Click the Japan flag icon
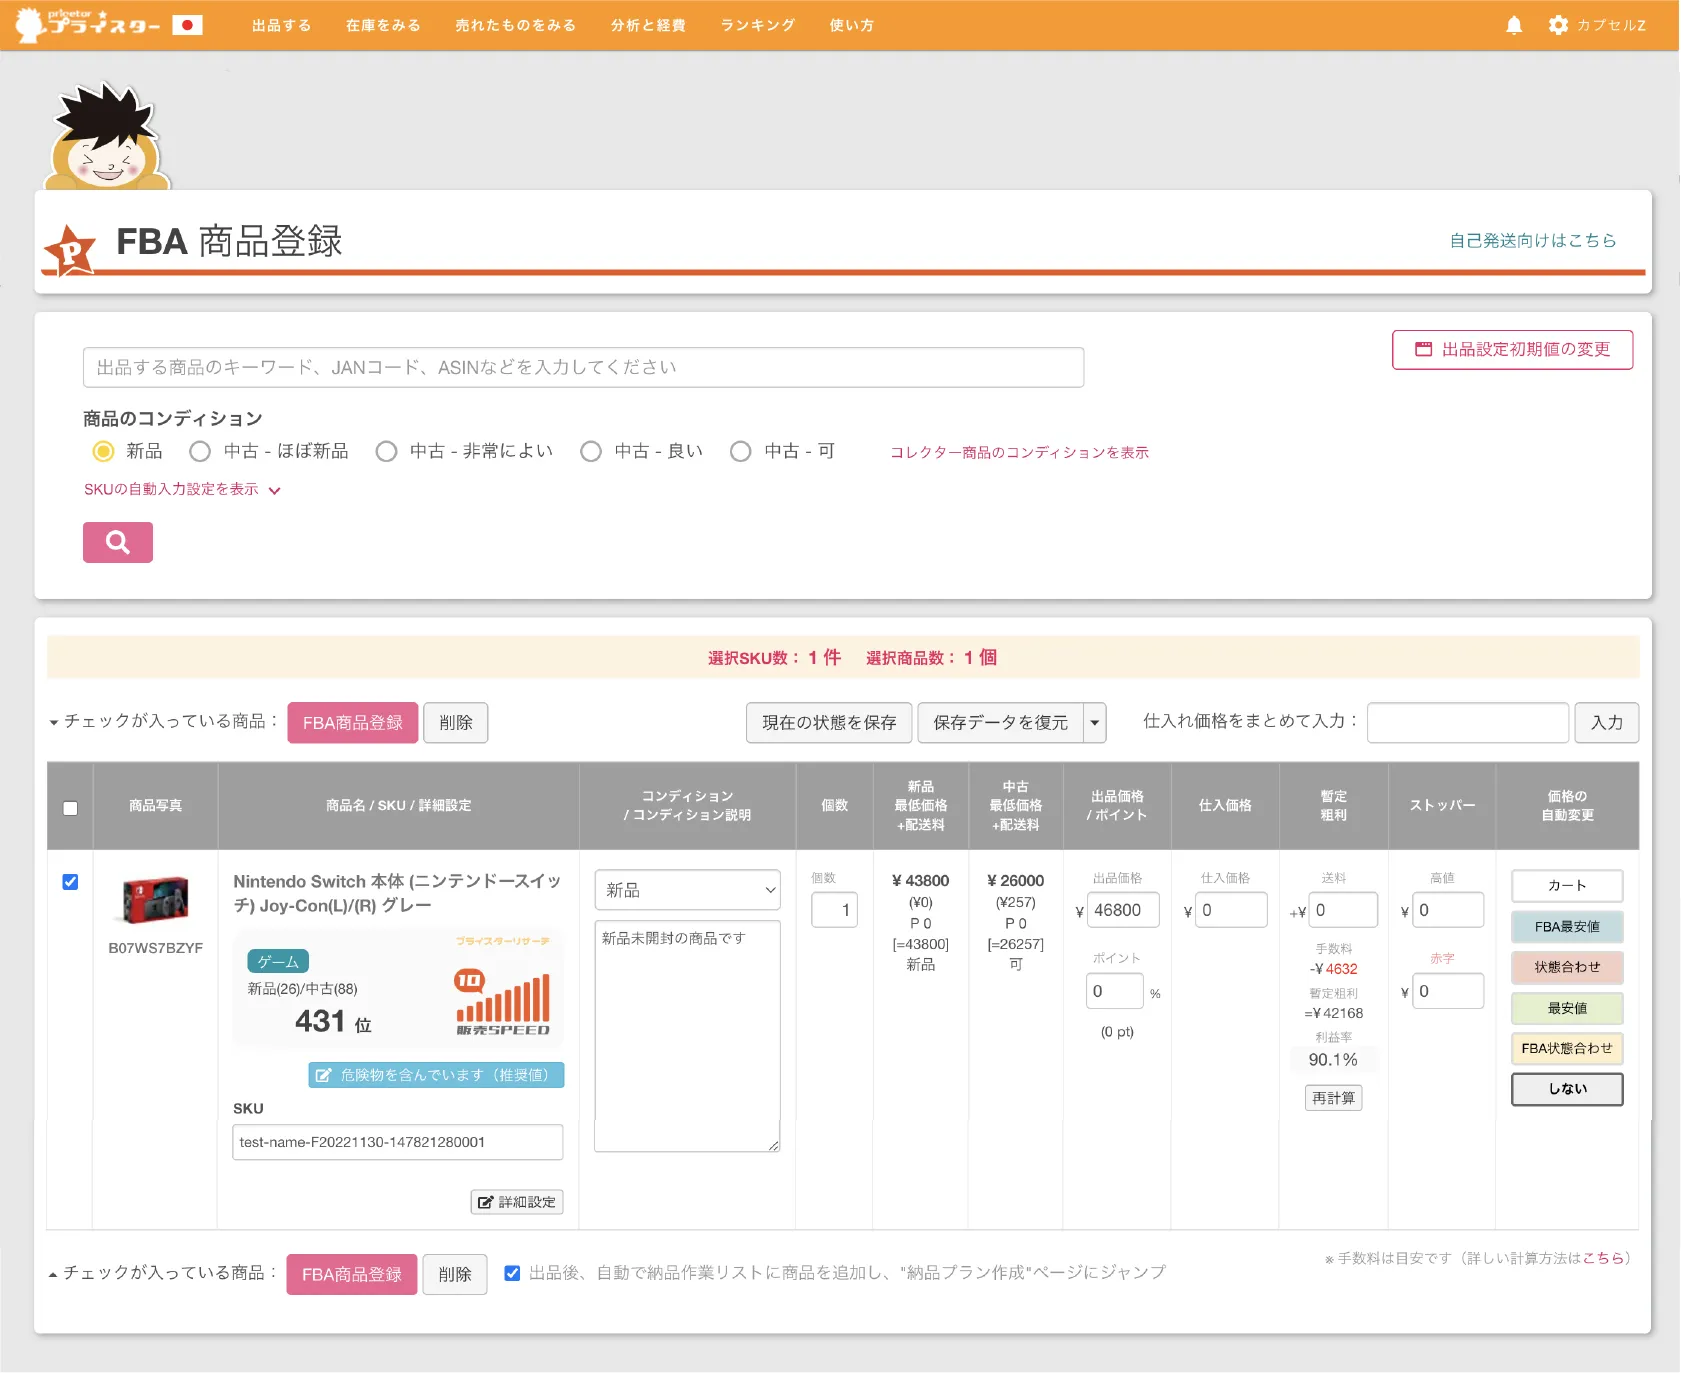 pos(187,25)
